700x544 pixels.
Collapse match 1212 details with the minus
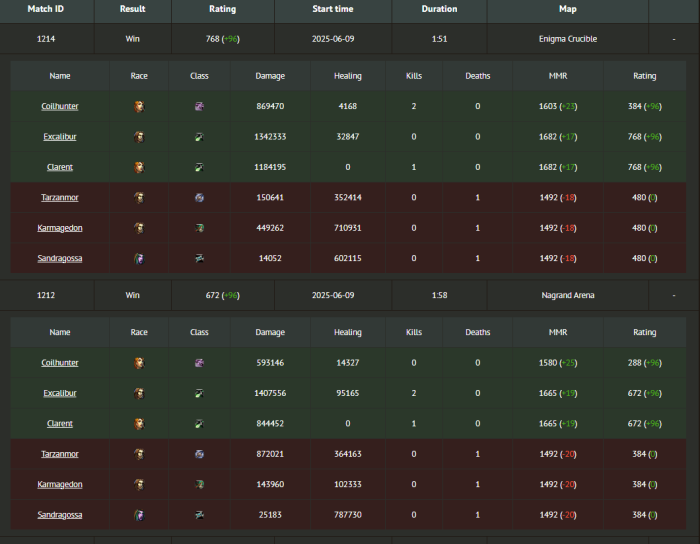[674, 296]
